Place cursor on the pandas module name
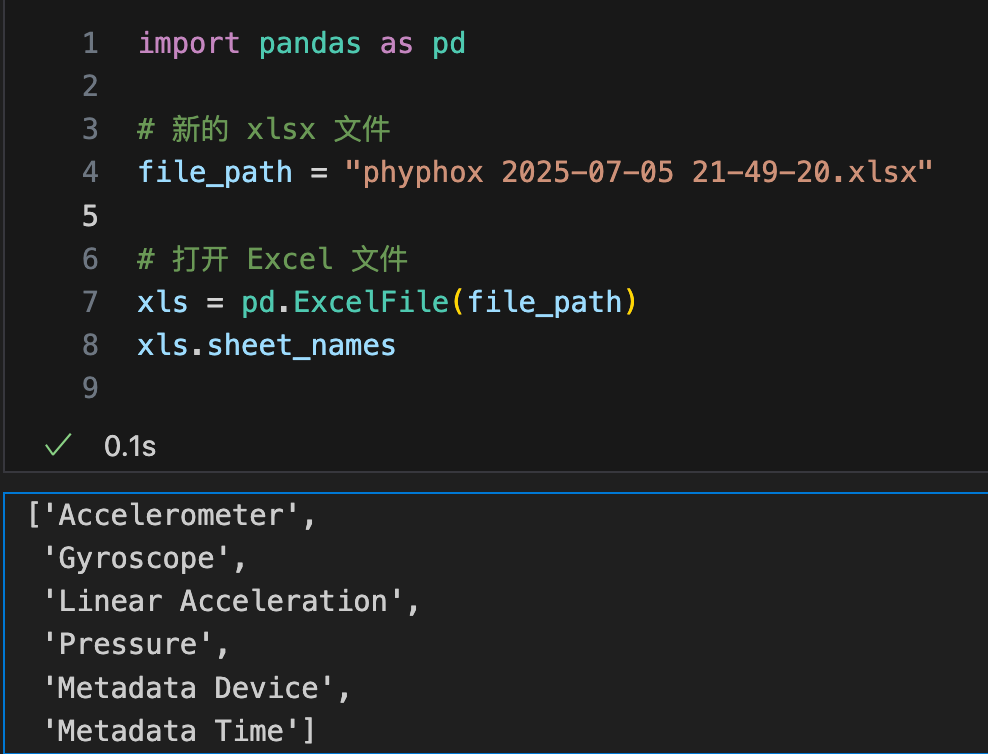This screenshot has width=988, height=754. (310, 44)
